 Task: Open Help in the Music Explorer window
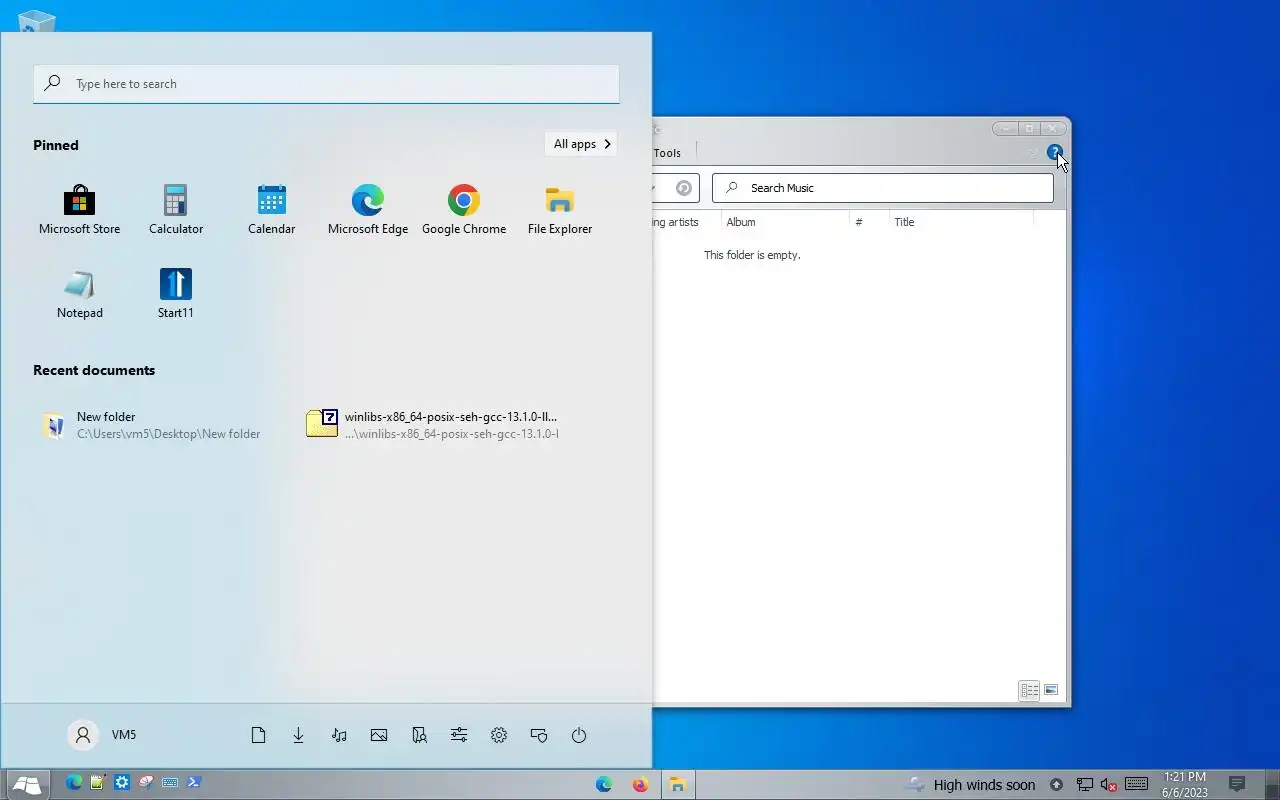point(1055,153)
